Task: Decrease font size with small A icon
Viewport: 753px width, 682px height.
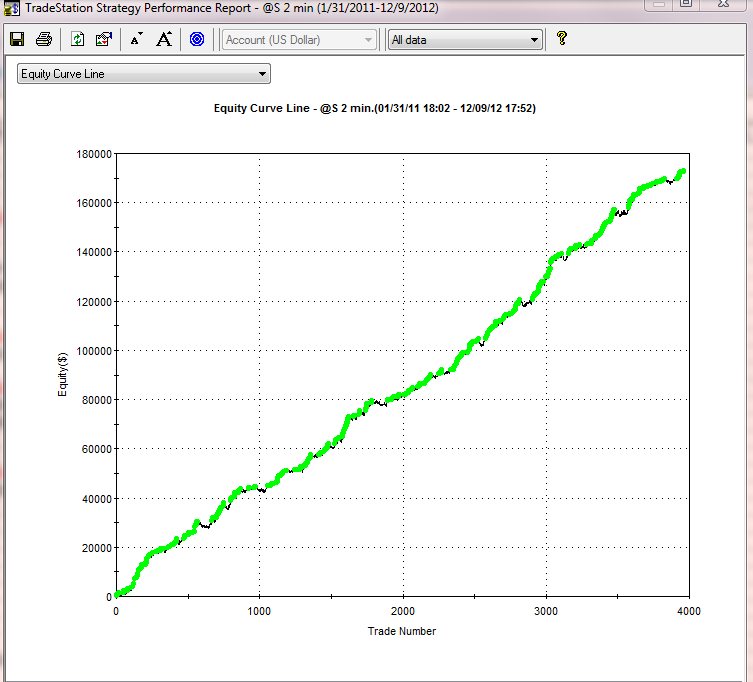Action: 137,40
